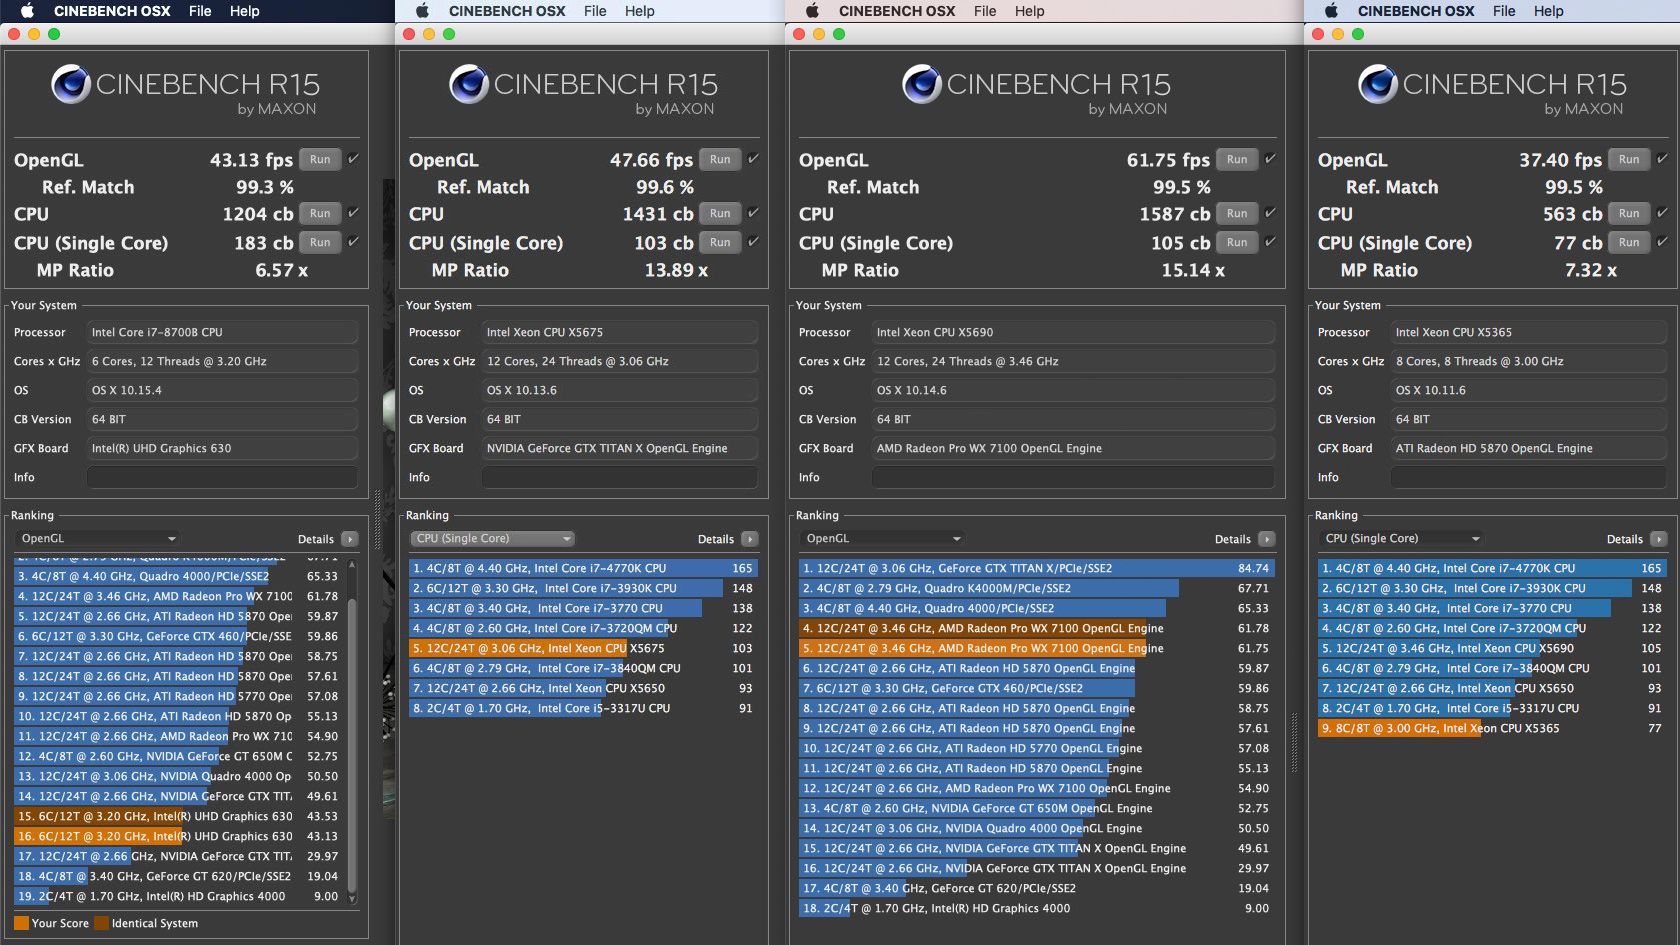Click GFX Board field ATI Radeon HD 5870
The width and height of the screenshot is (1680, 945).
(1528, 448)
